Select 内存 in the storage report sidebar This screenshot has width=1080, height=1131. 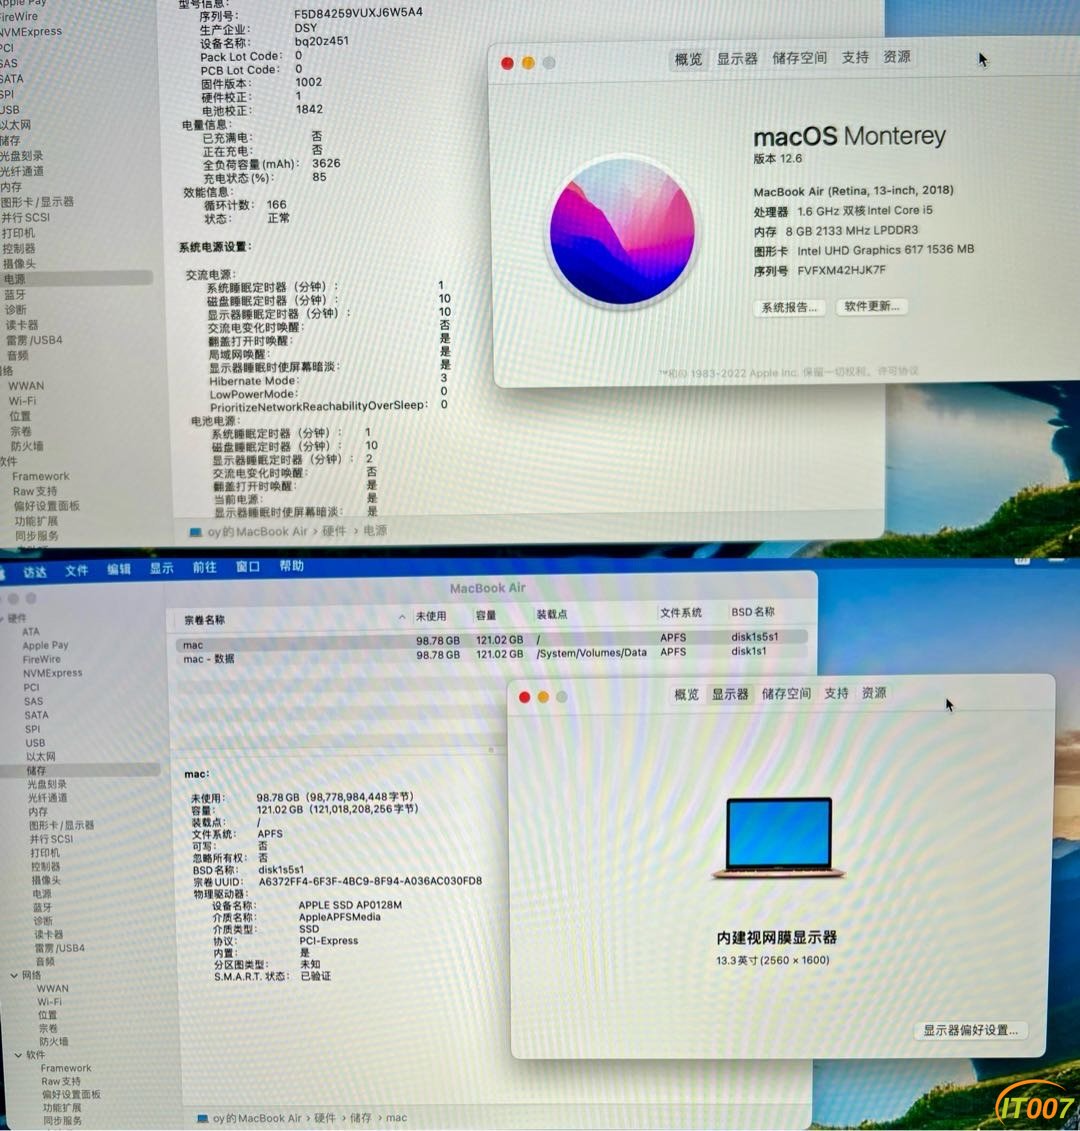point(38,811)
